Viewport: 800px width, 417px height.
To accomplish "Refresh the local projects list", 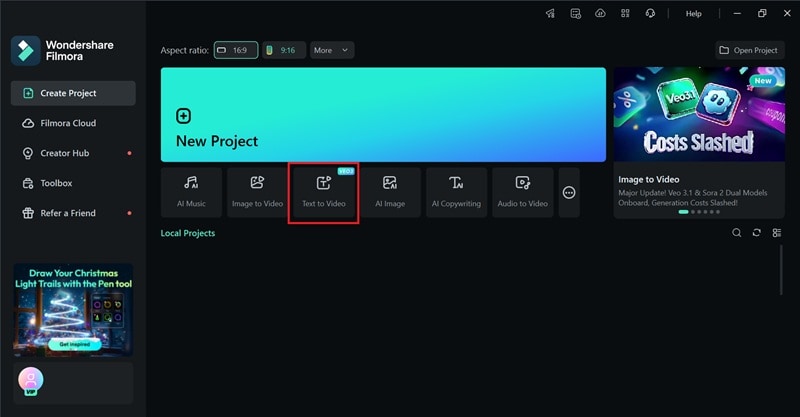I will point(757,233).
